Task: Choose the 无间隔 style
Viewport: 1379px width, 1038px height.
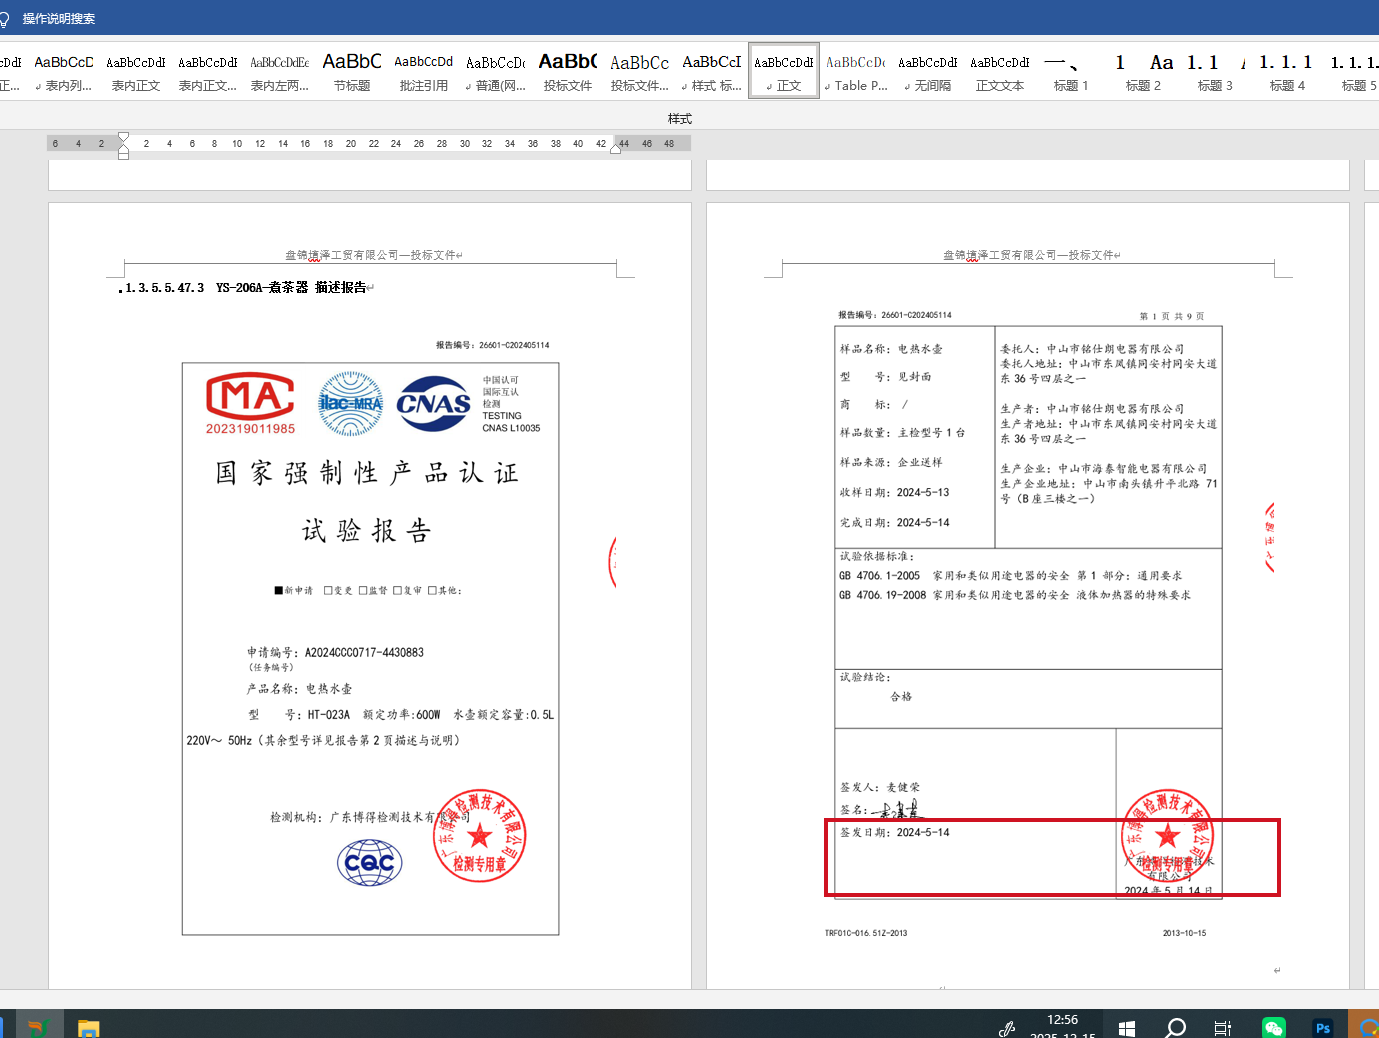Action: (928, 72)
